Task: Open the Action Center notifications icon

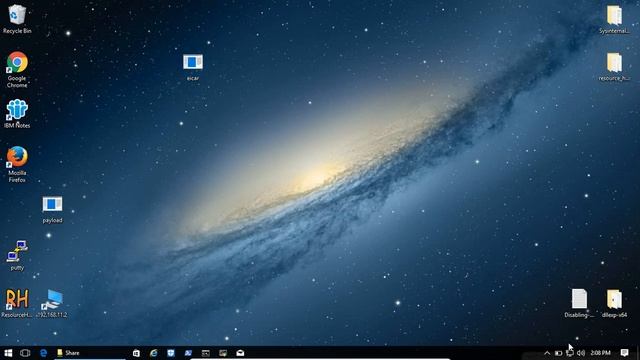Action: (624, 353)
